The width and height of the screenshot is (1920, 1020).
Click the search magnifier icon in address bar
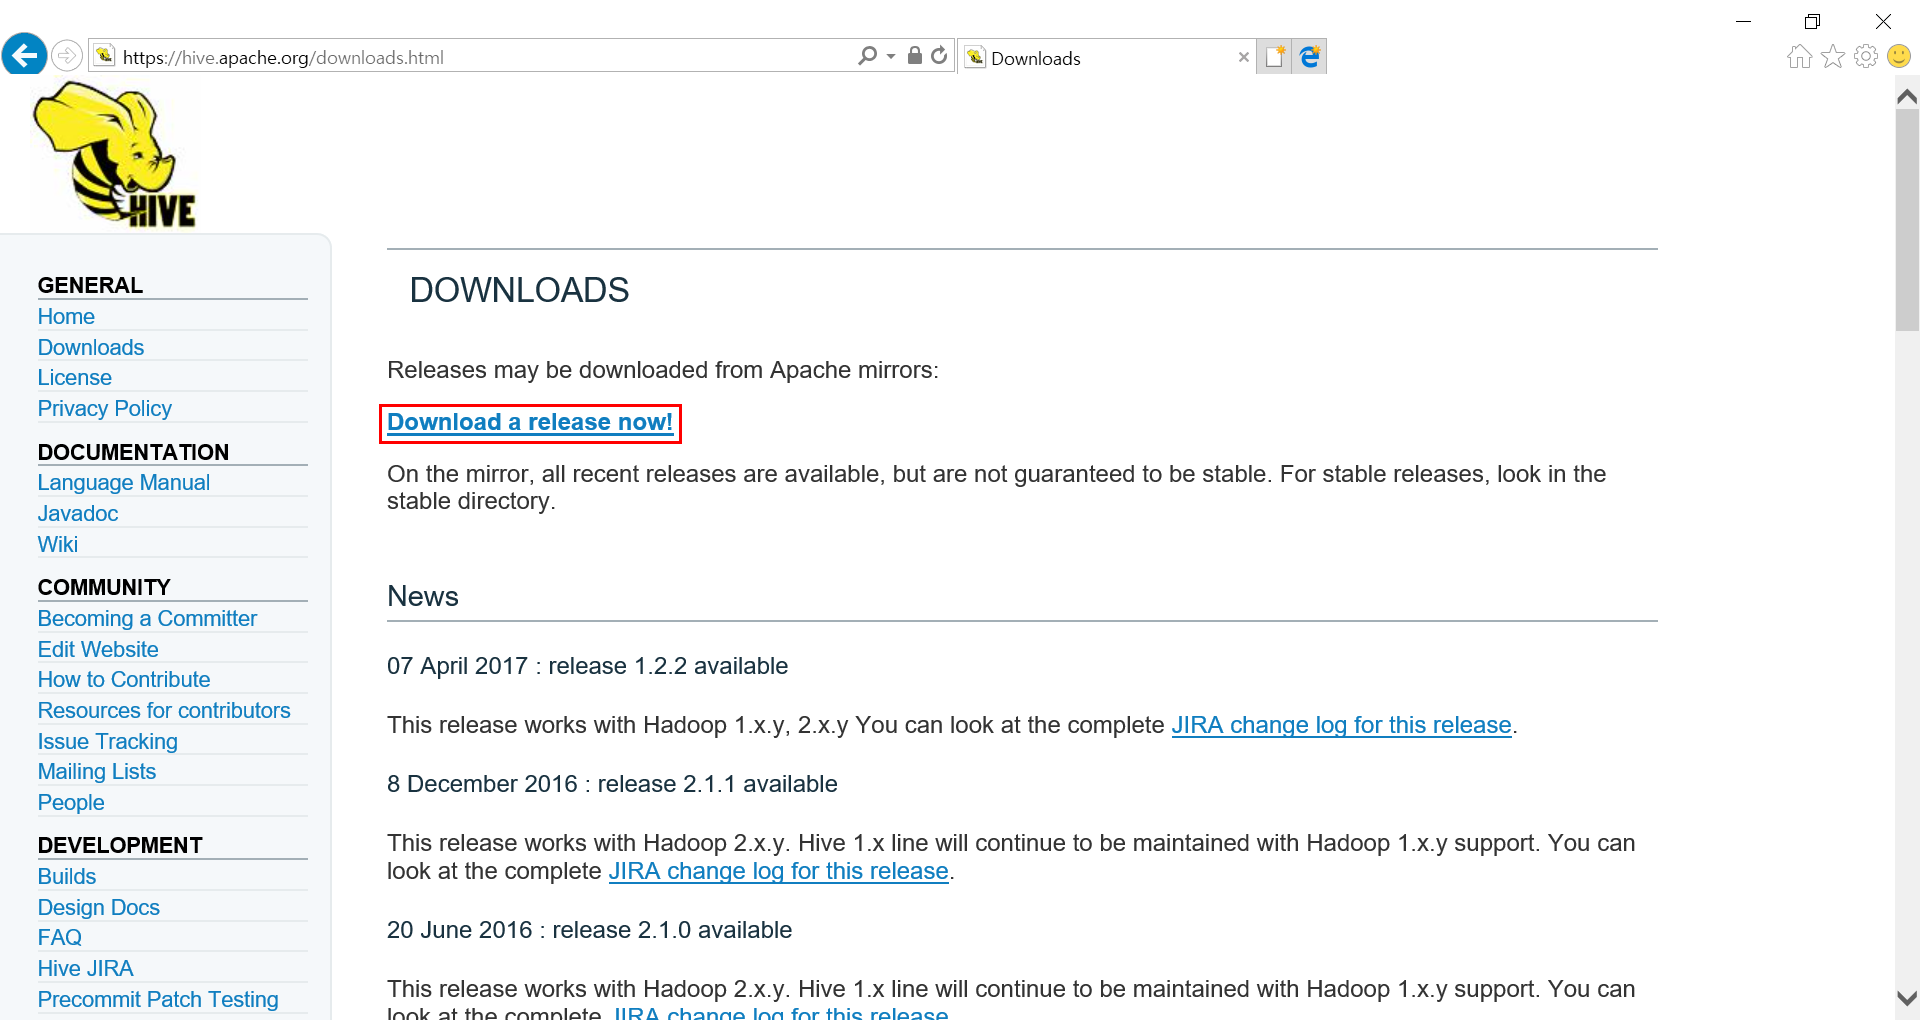pos(867,56)
